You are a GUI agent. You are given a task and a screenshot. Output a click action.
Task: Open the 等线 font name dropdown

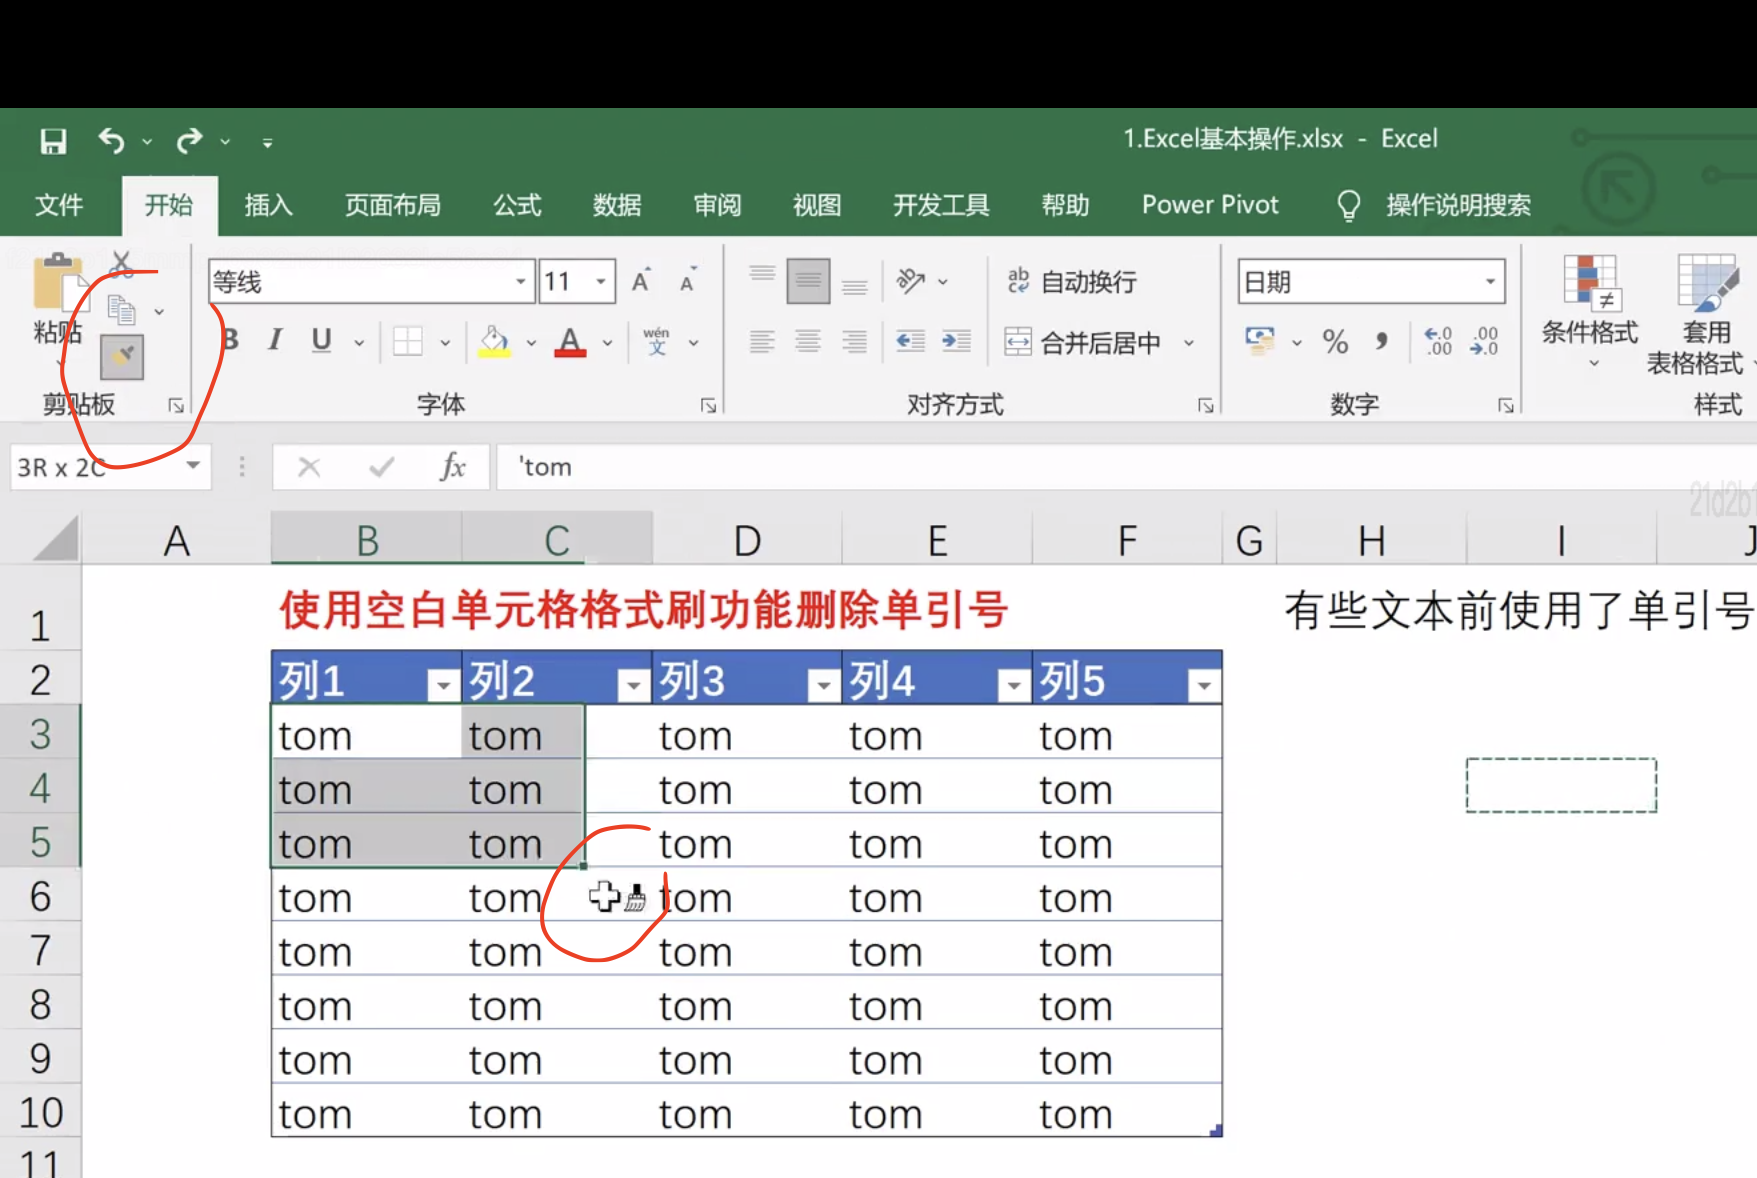coord(520,282)
